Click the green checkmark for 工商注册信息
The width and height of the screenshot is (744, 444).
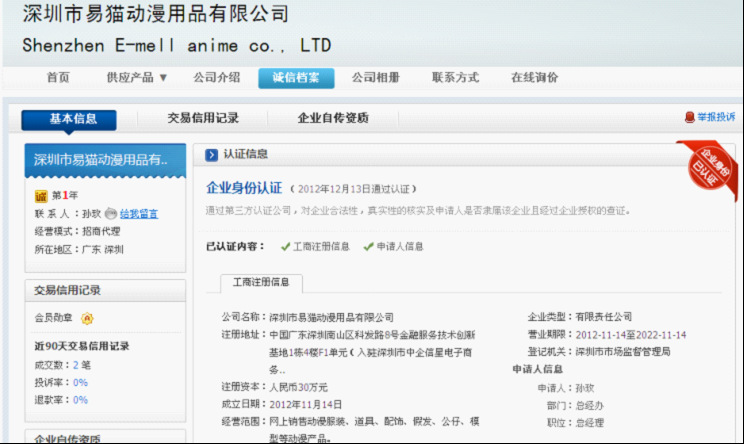click(x=285, y=246)
